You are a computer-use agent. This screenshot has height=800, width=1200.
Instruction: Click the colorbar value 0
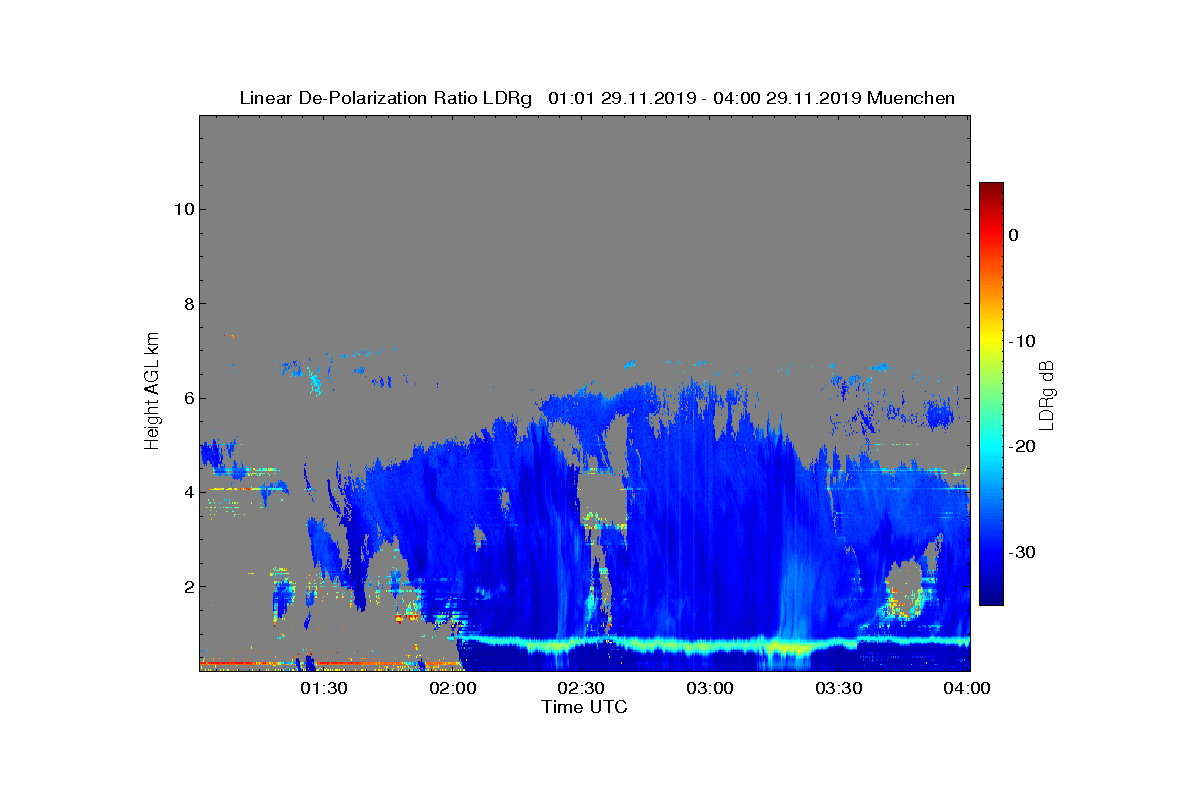(1013, 235)
